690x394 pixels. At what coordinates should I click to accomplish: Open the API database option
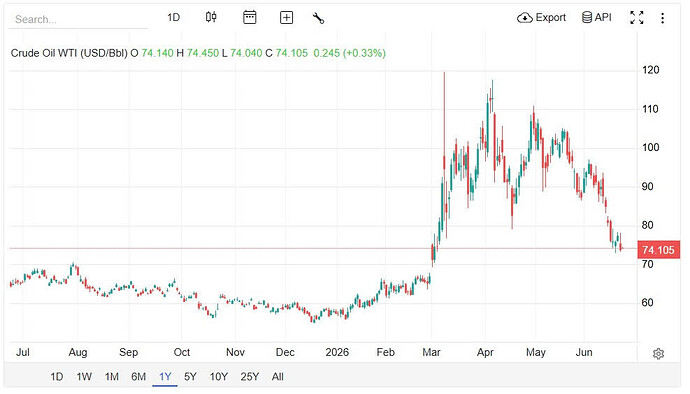pos(597,17)
